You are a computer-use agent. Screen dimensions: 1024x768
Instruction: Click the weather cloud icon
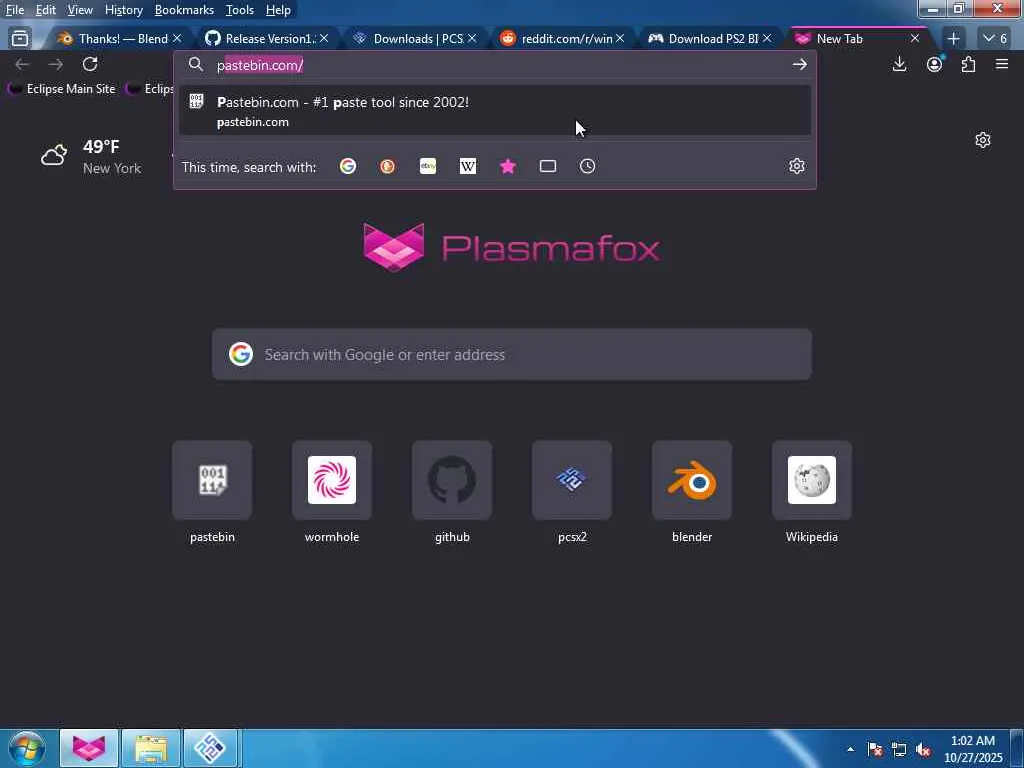tap(54, 155)
